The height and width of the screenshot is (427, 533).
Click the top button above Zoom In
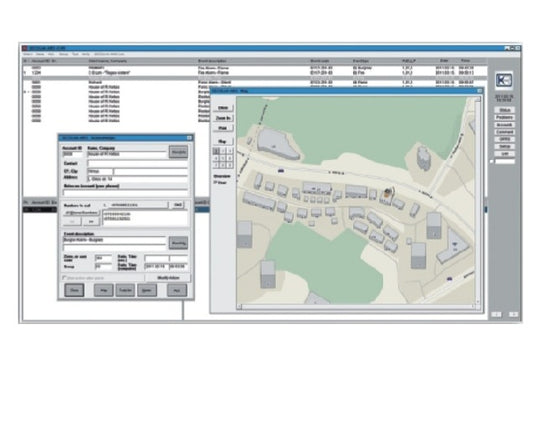223,108
